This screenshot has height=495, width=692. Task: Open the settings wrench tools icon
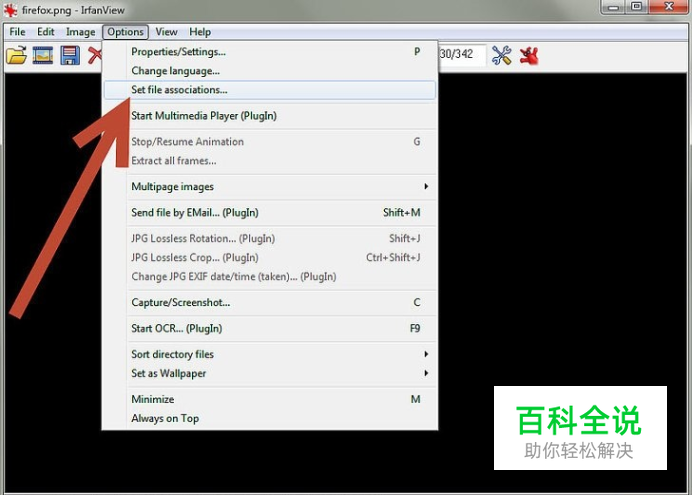coord(501,56)
